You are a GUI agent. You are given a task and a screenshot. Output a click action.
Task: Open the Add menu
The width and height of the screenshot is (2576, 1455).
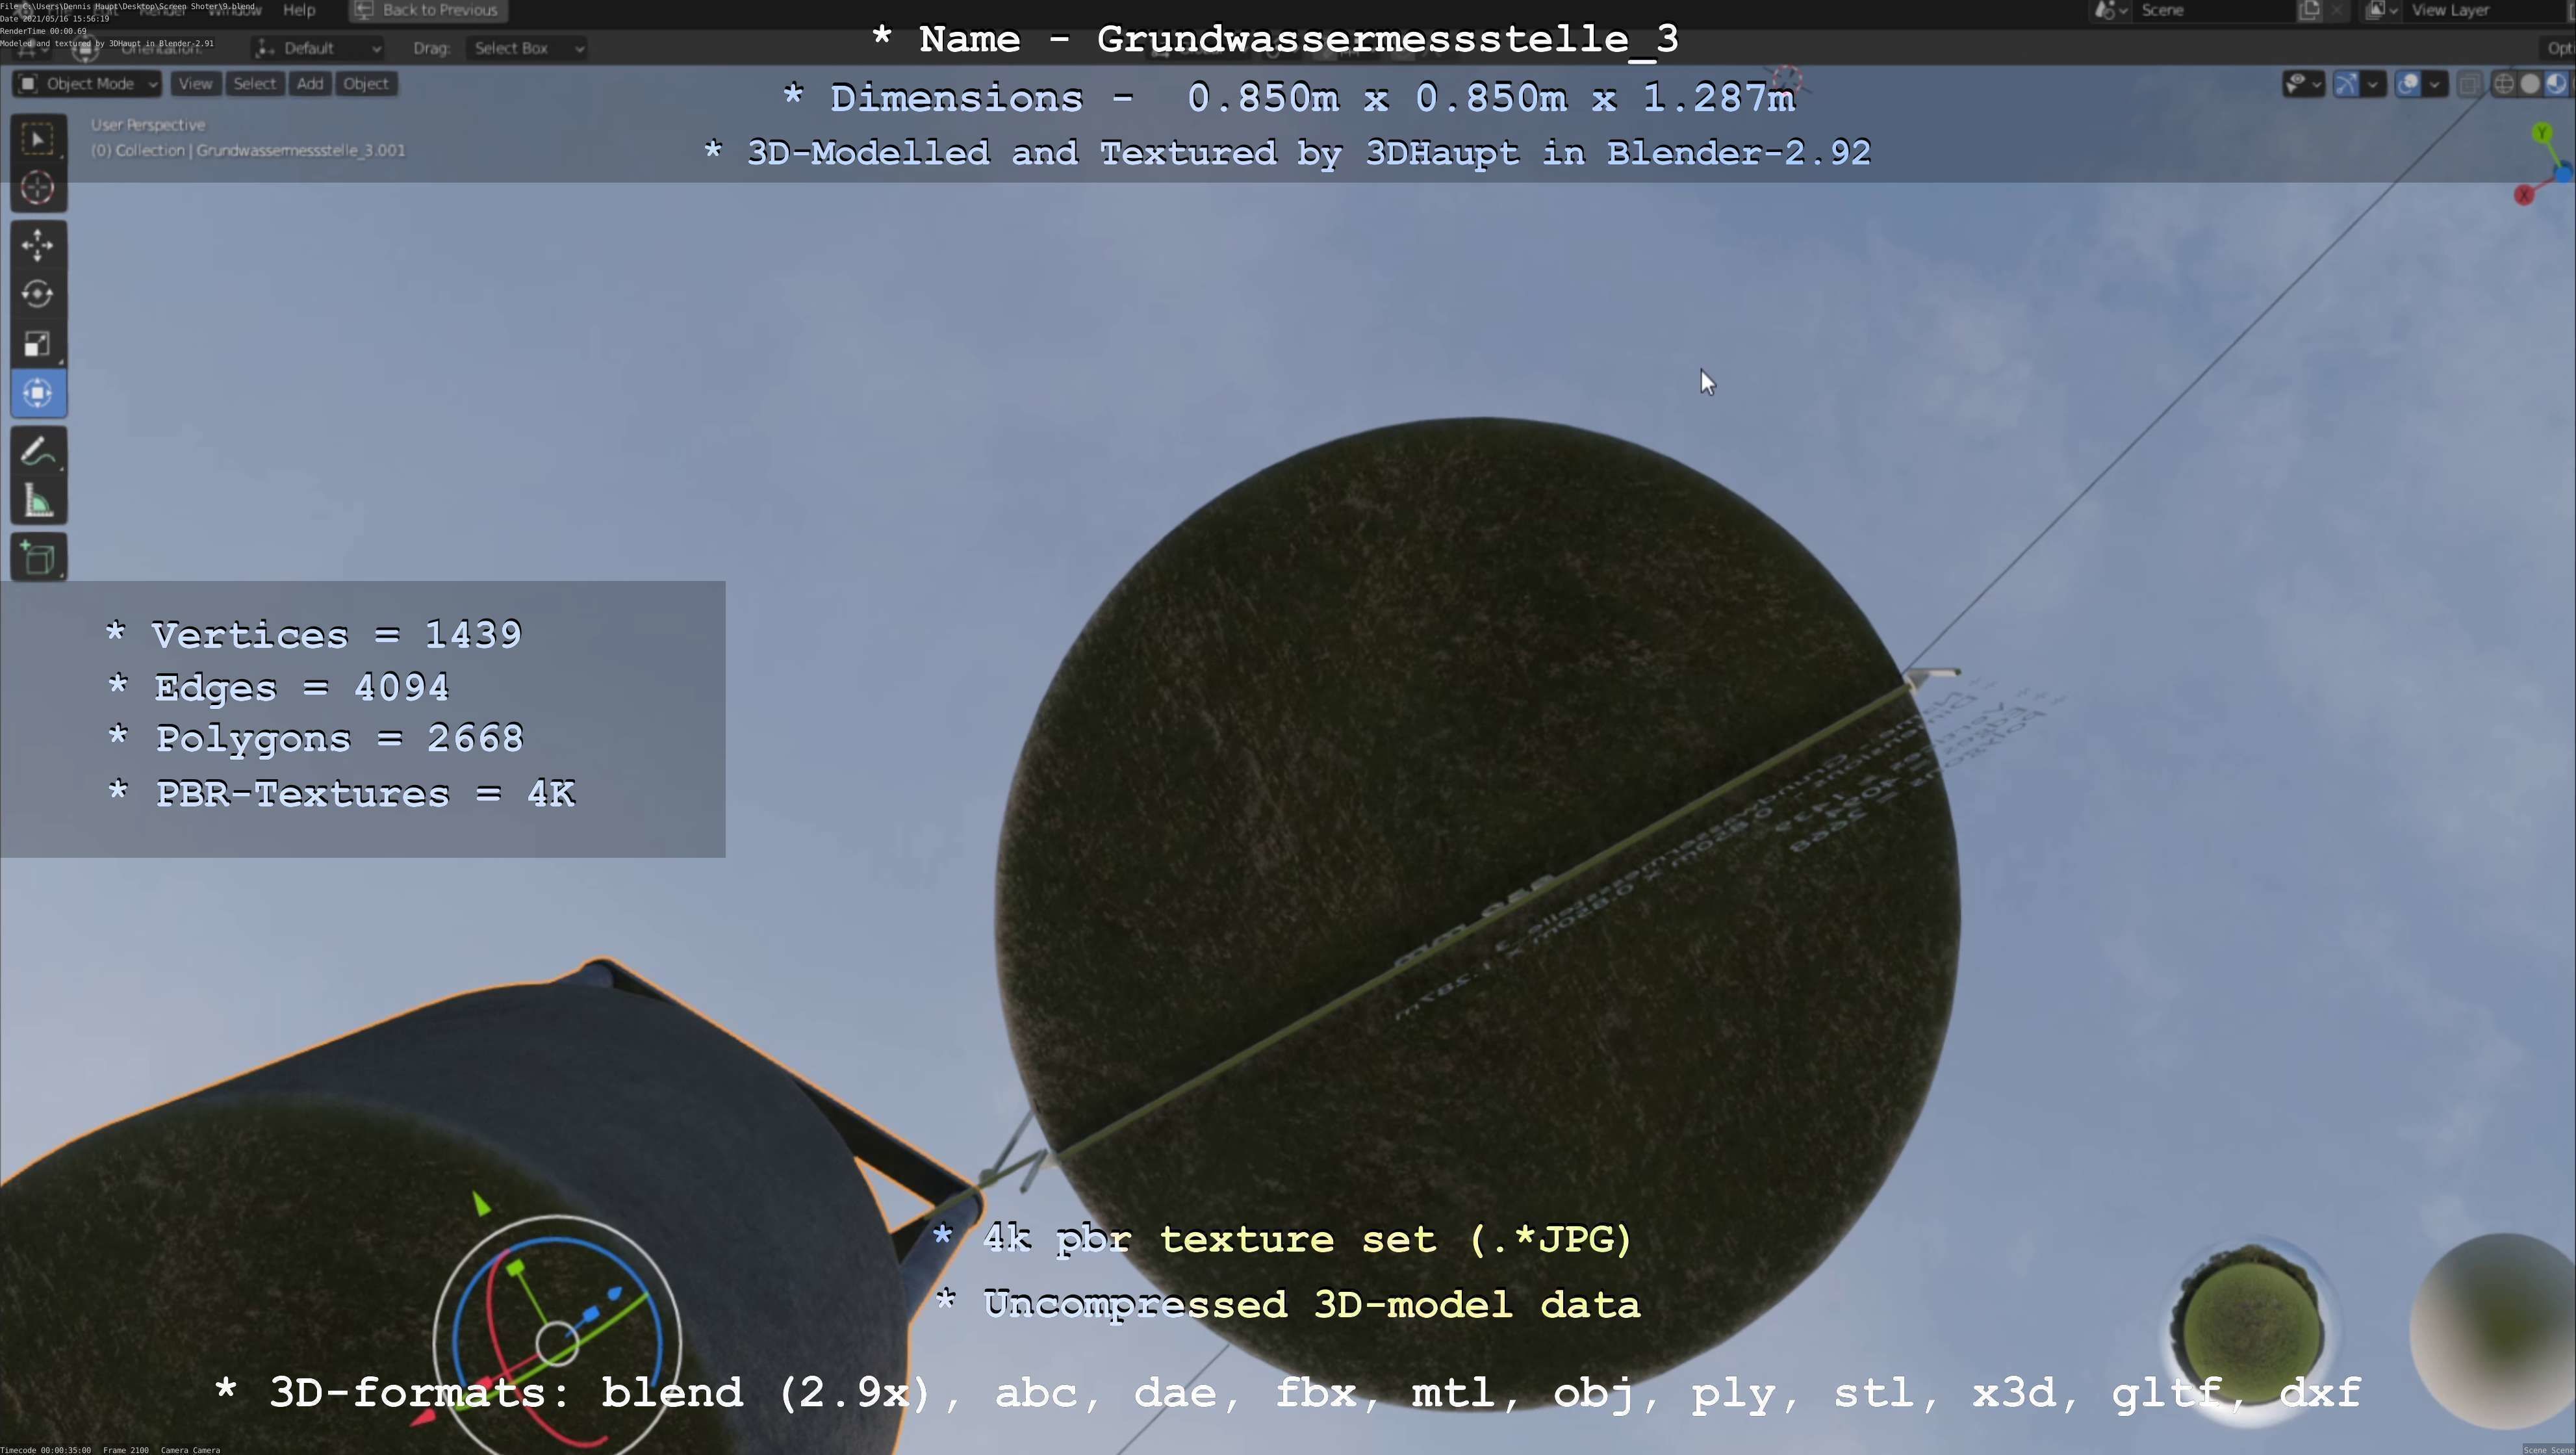coord(310,84)
